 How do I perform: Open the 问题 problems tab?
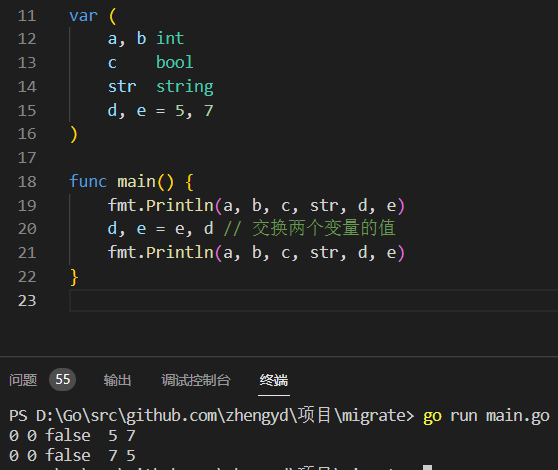23,380
